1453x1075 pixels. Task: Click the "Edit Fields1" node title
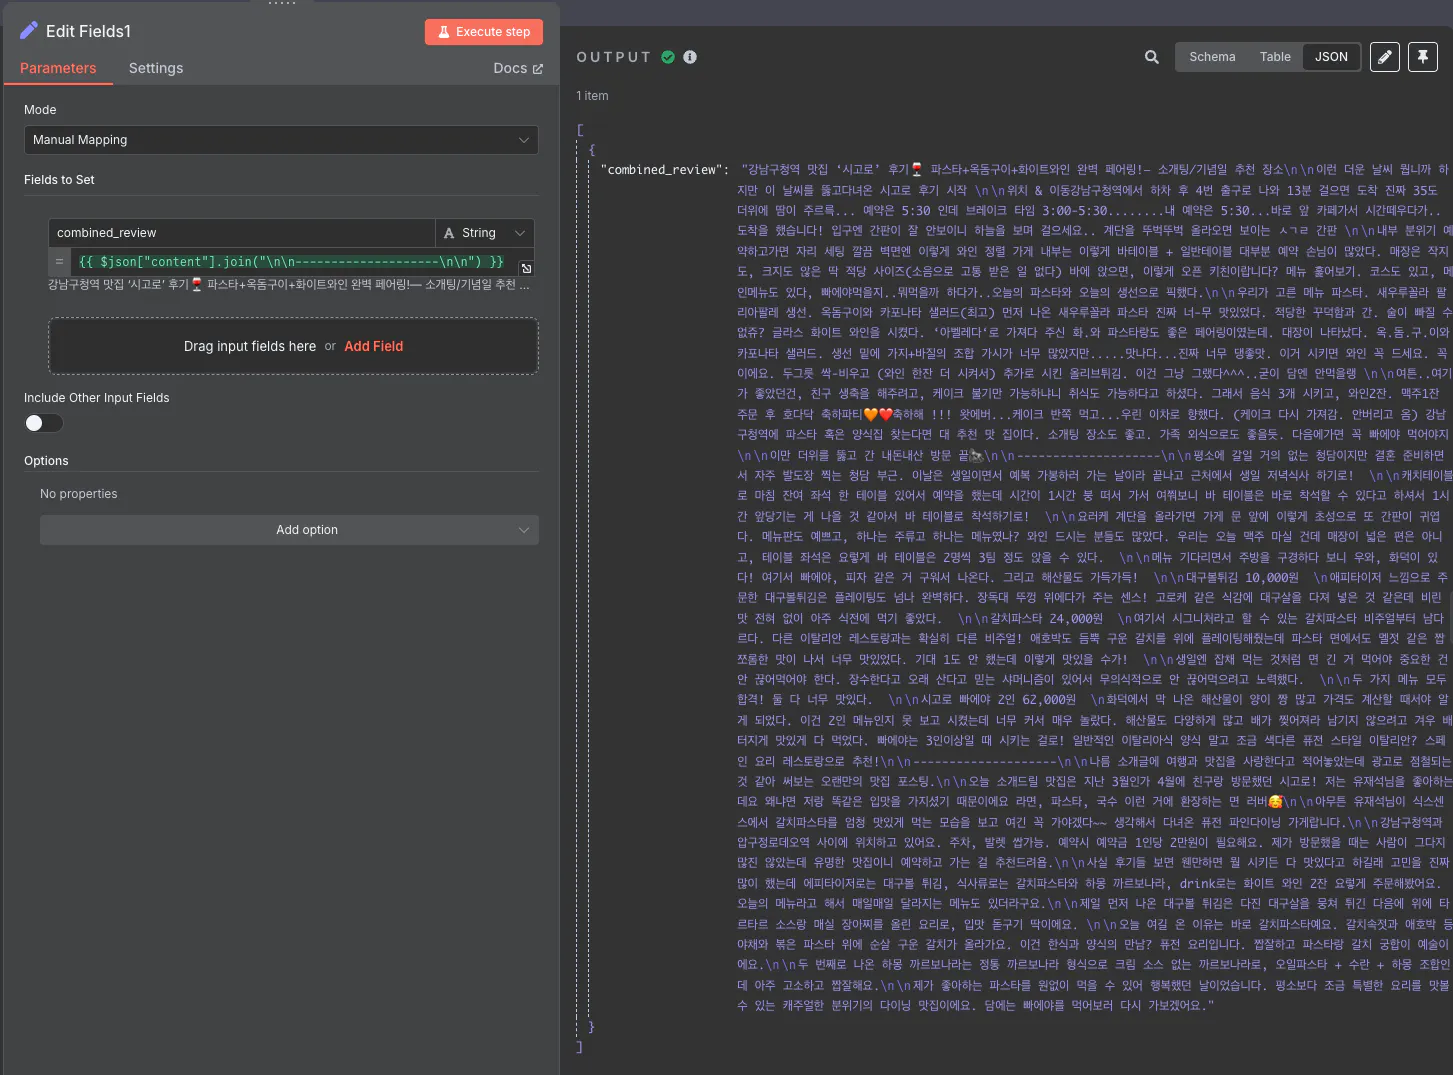coord(88,31)
